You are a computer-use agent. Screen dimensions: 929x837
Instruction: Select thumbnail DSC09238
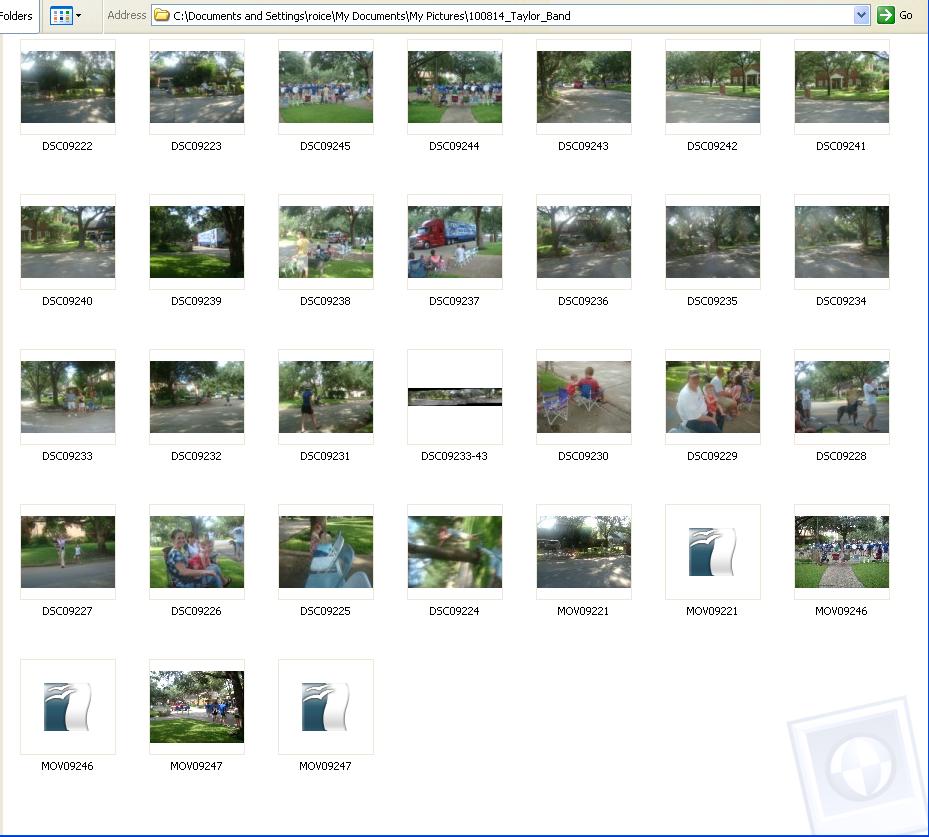tap(326, 242)
